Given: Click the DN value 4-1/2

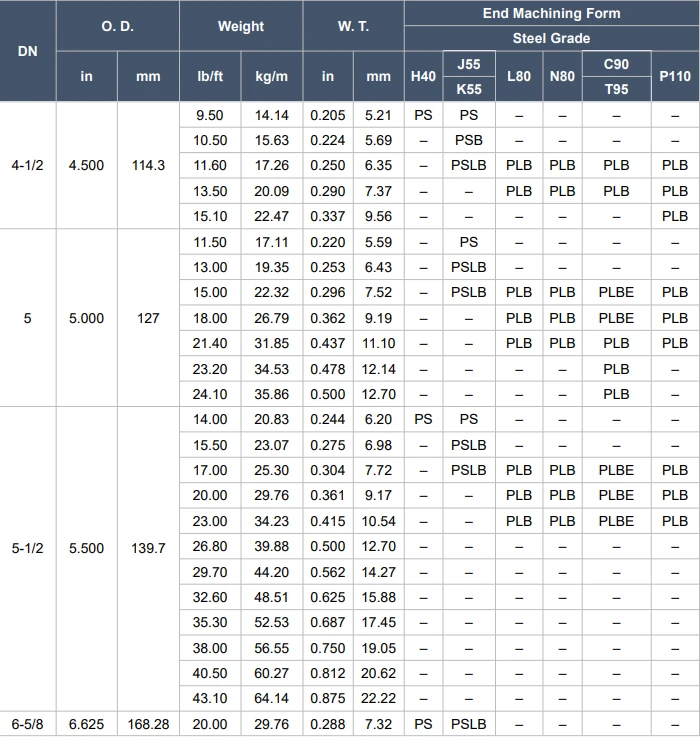Looking at the screenshot, I should 27,165.
